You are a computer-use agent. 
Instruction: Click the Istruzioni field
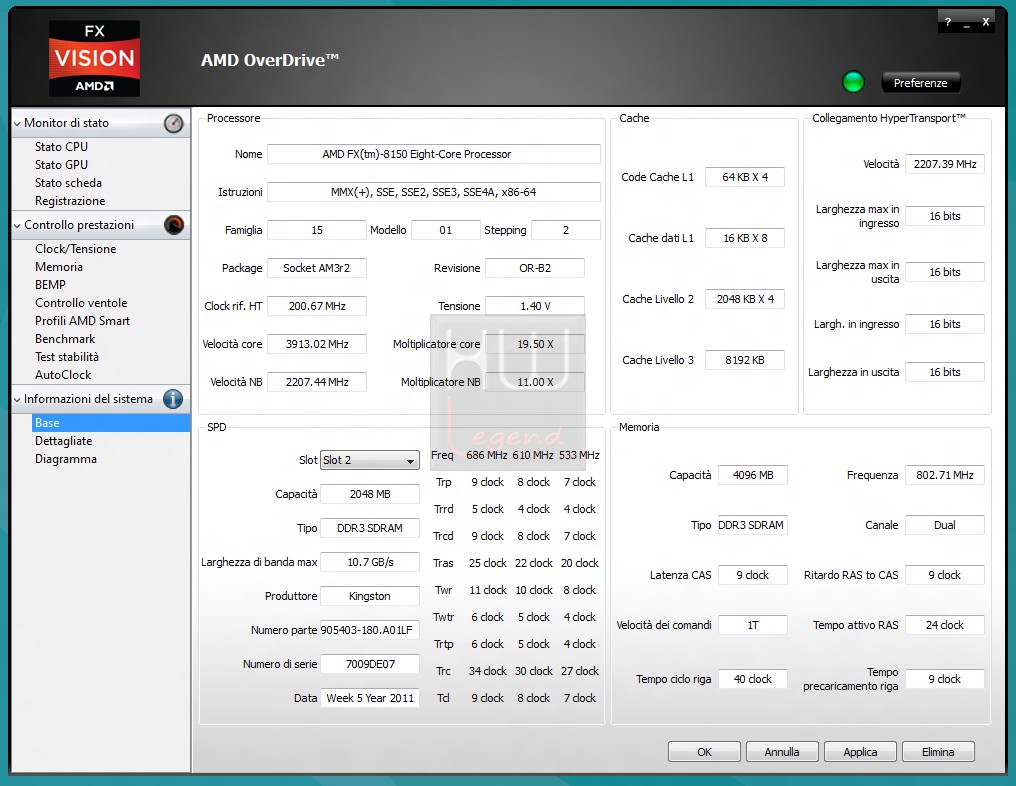(433, 192)
